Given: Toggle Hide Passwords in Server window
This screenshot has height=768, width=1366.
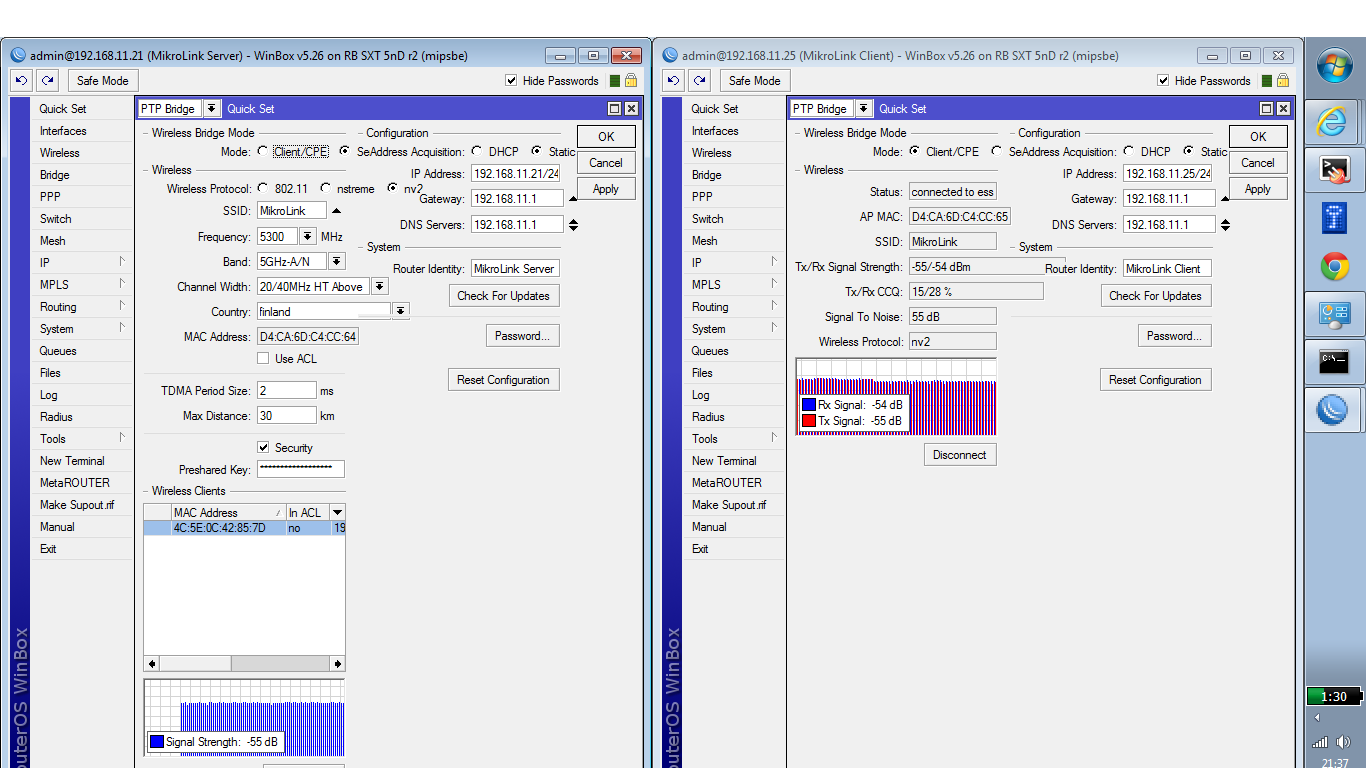Looking at the screenshot, I should tap(511, 81).
